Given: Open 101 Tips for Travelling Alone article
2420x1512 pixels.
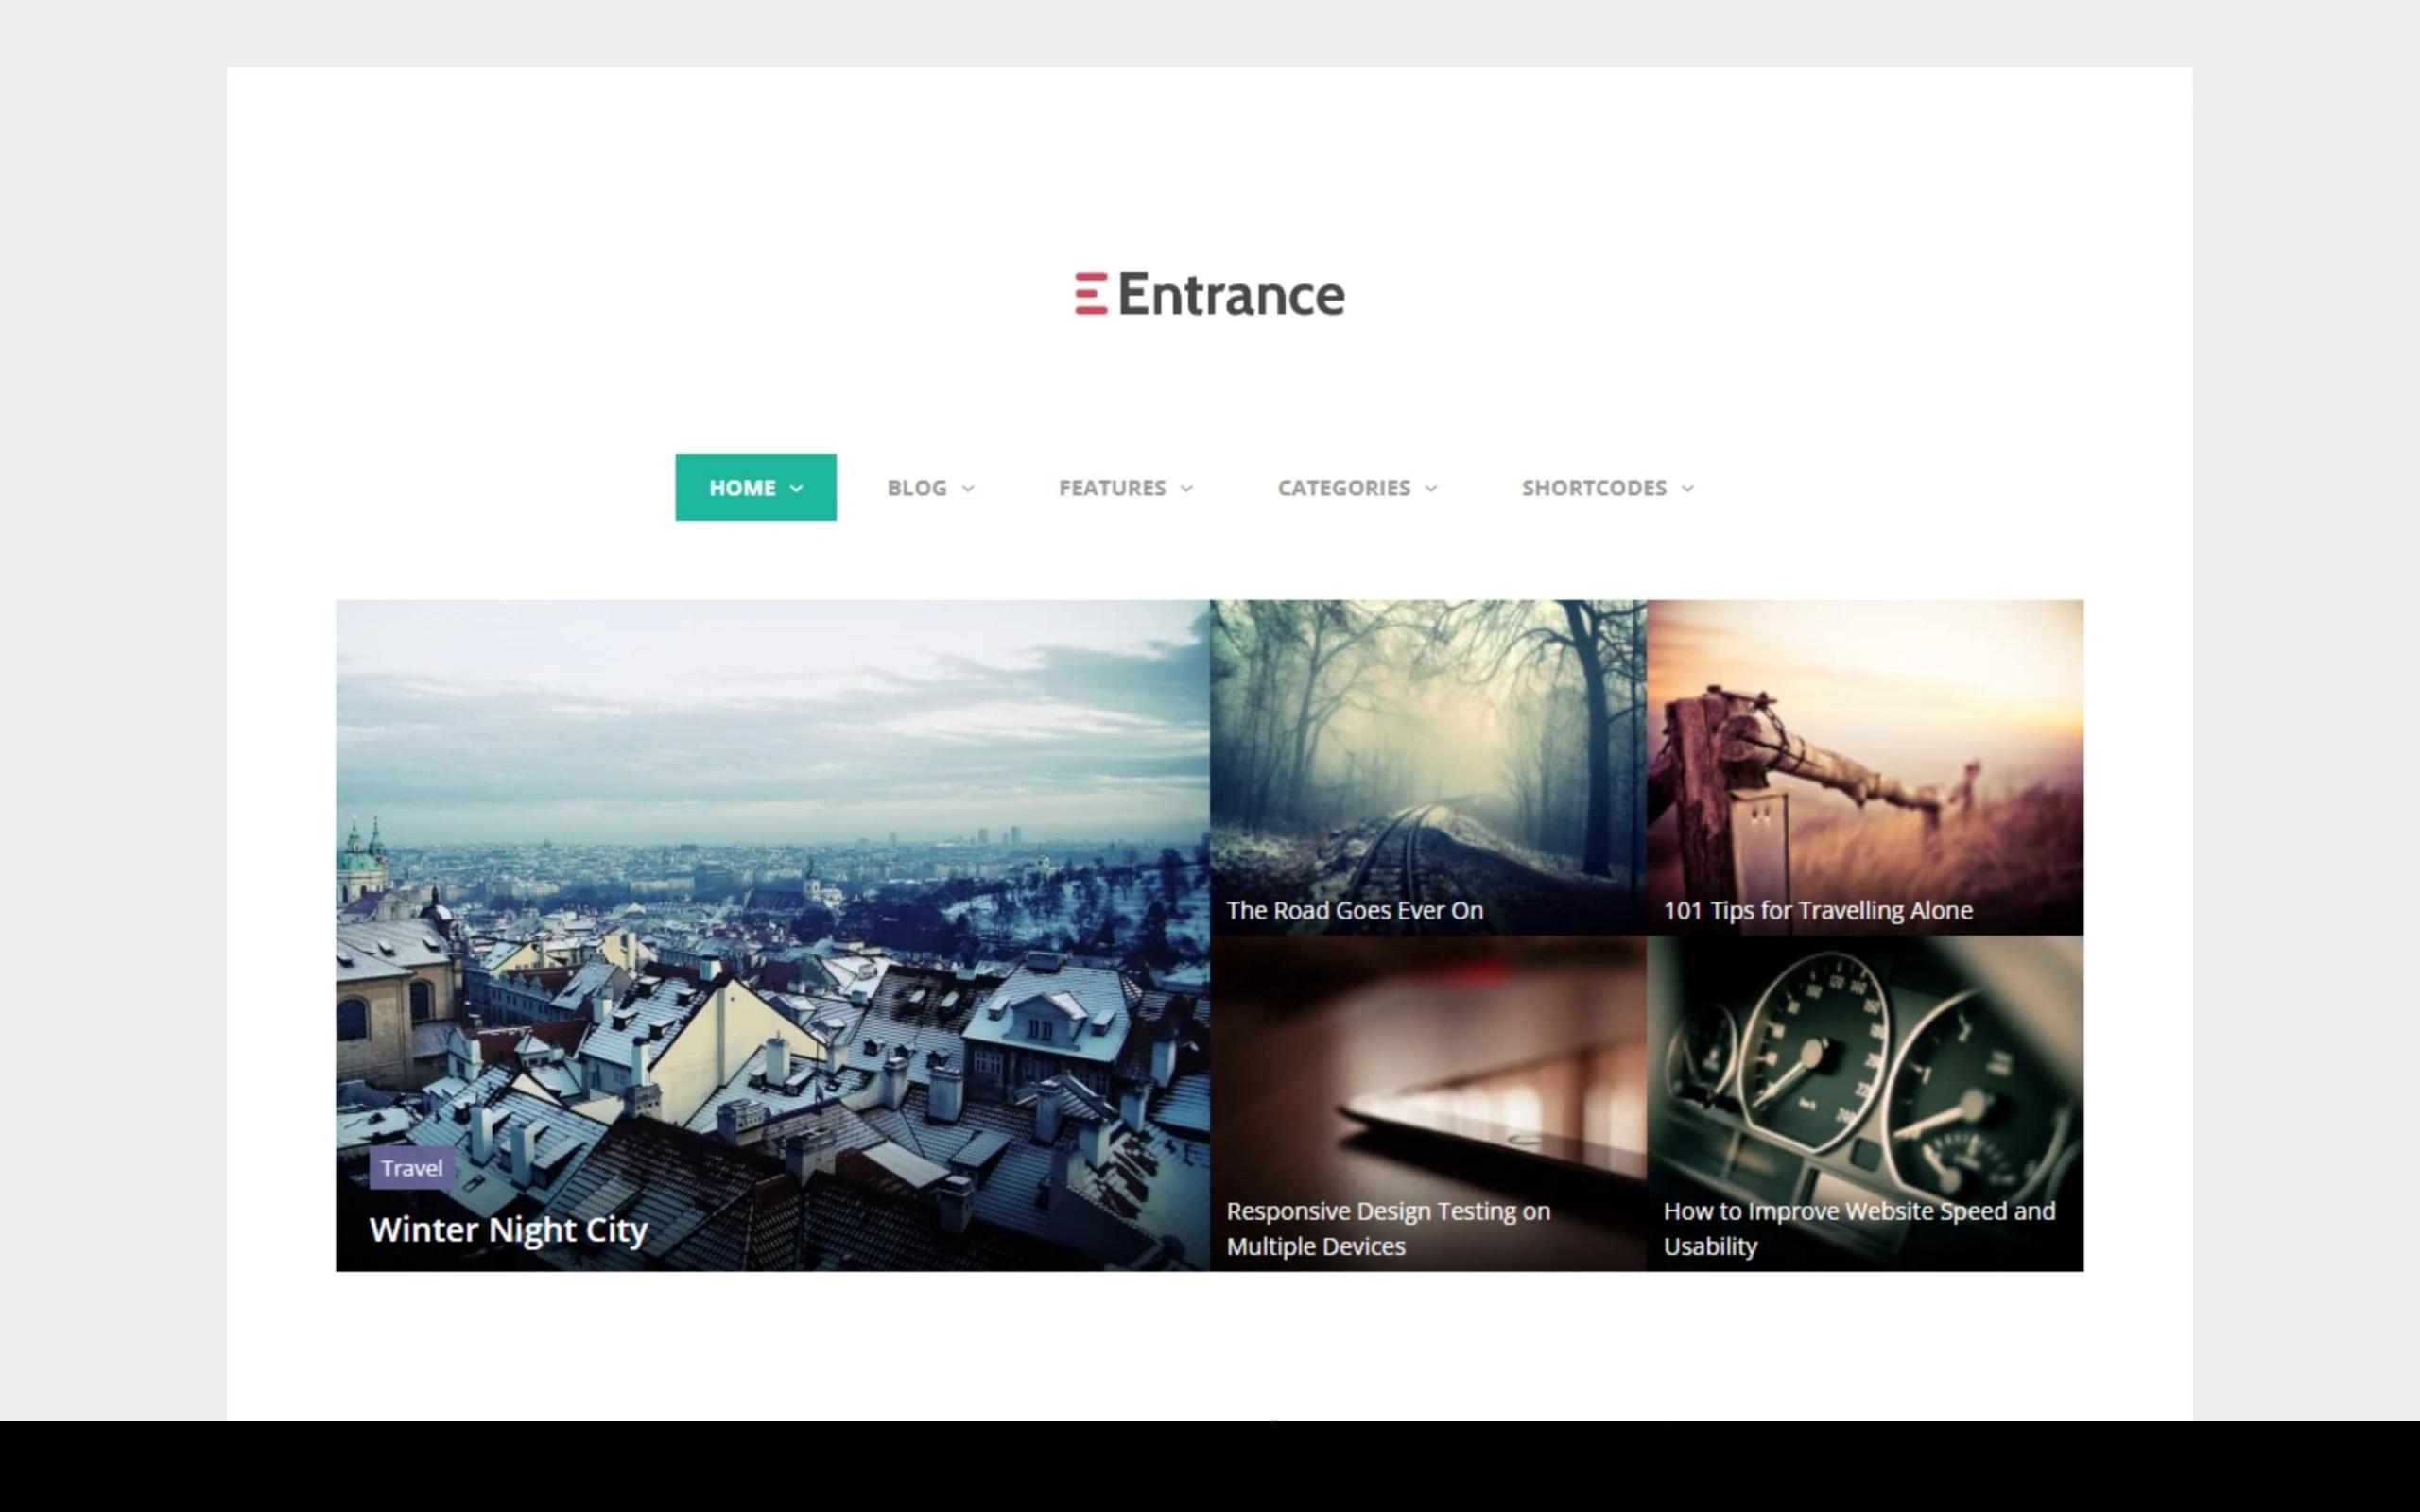Looking at the screenshot, I should click(1817, 910).
